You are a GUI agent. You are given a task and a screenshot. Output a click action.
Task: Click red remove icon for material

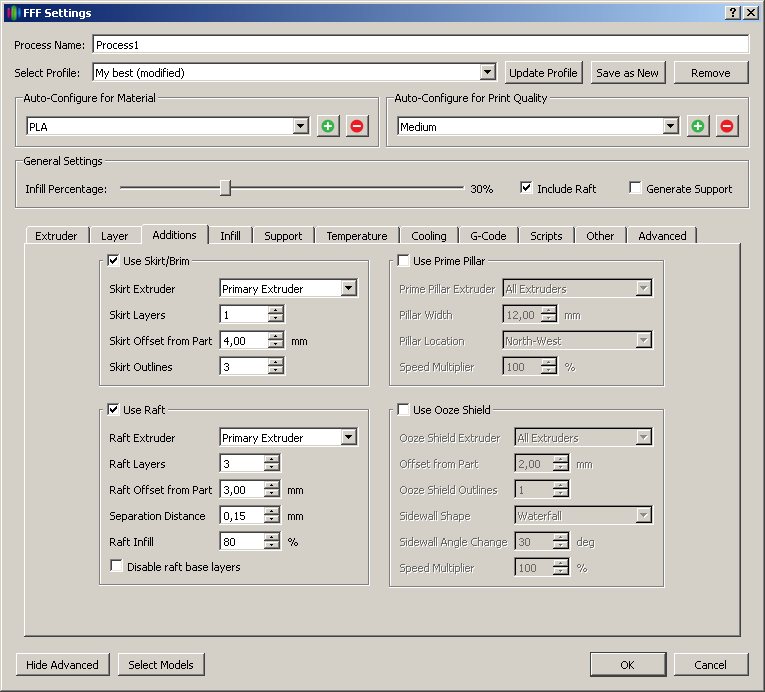click(357, 126)
